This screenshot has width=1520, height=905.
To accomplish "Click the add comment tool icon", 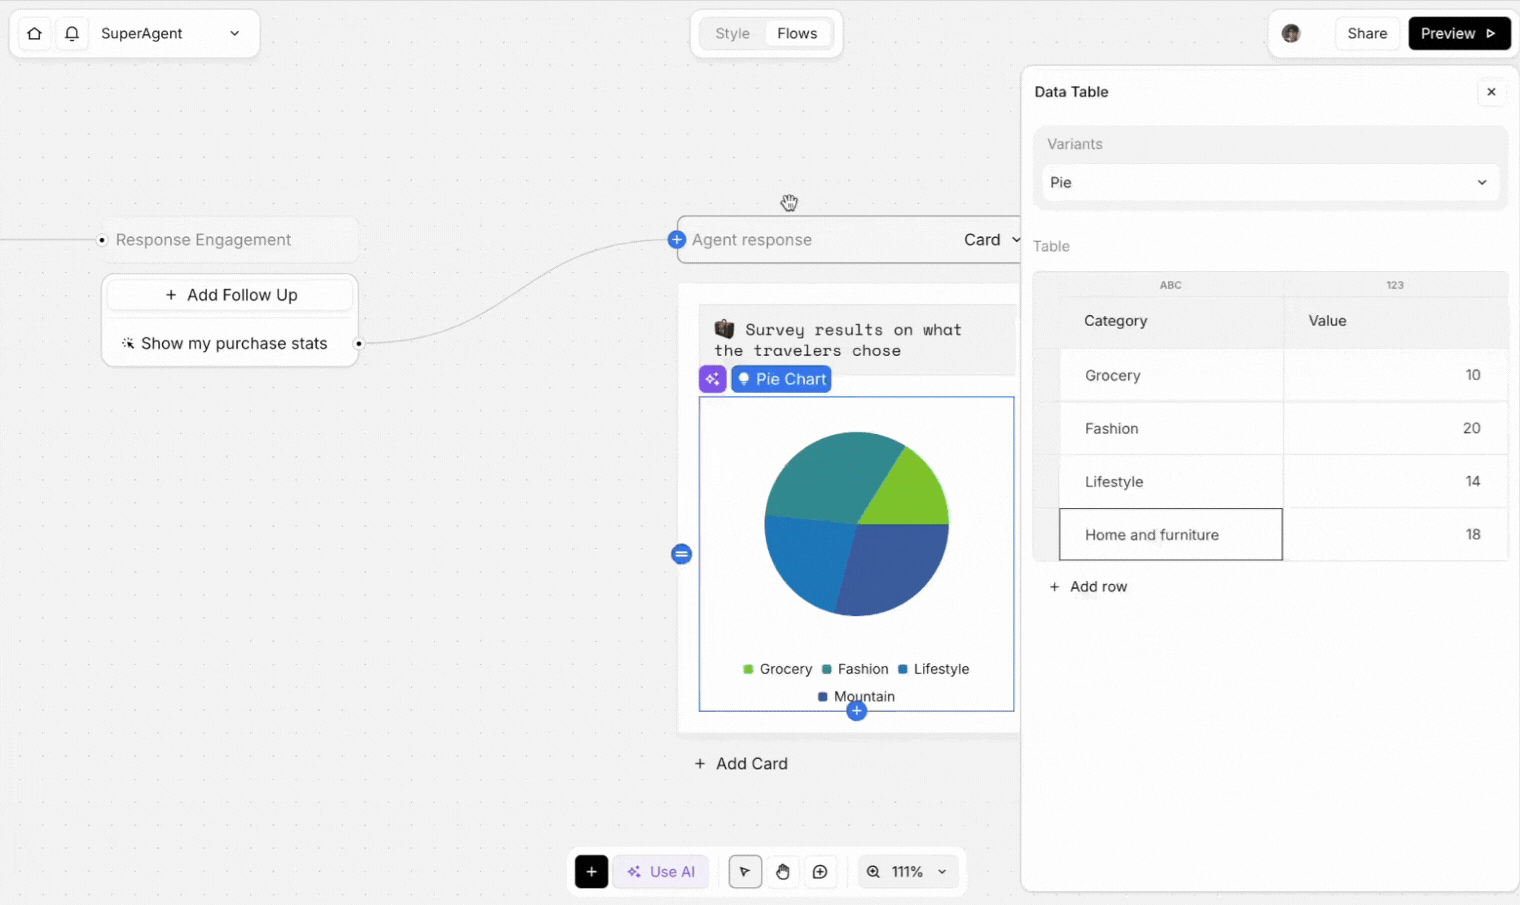I will click(820, 872).
